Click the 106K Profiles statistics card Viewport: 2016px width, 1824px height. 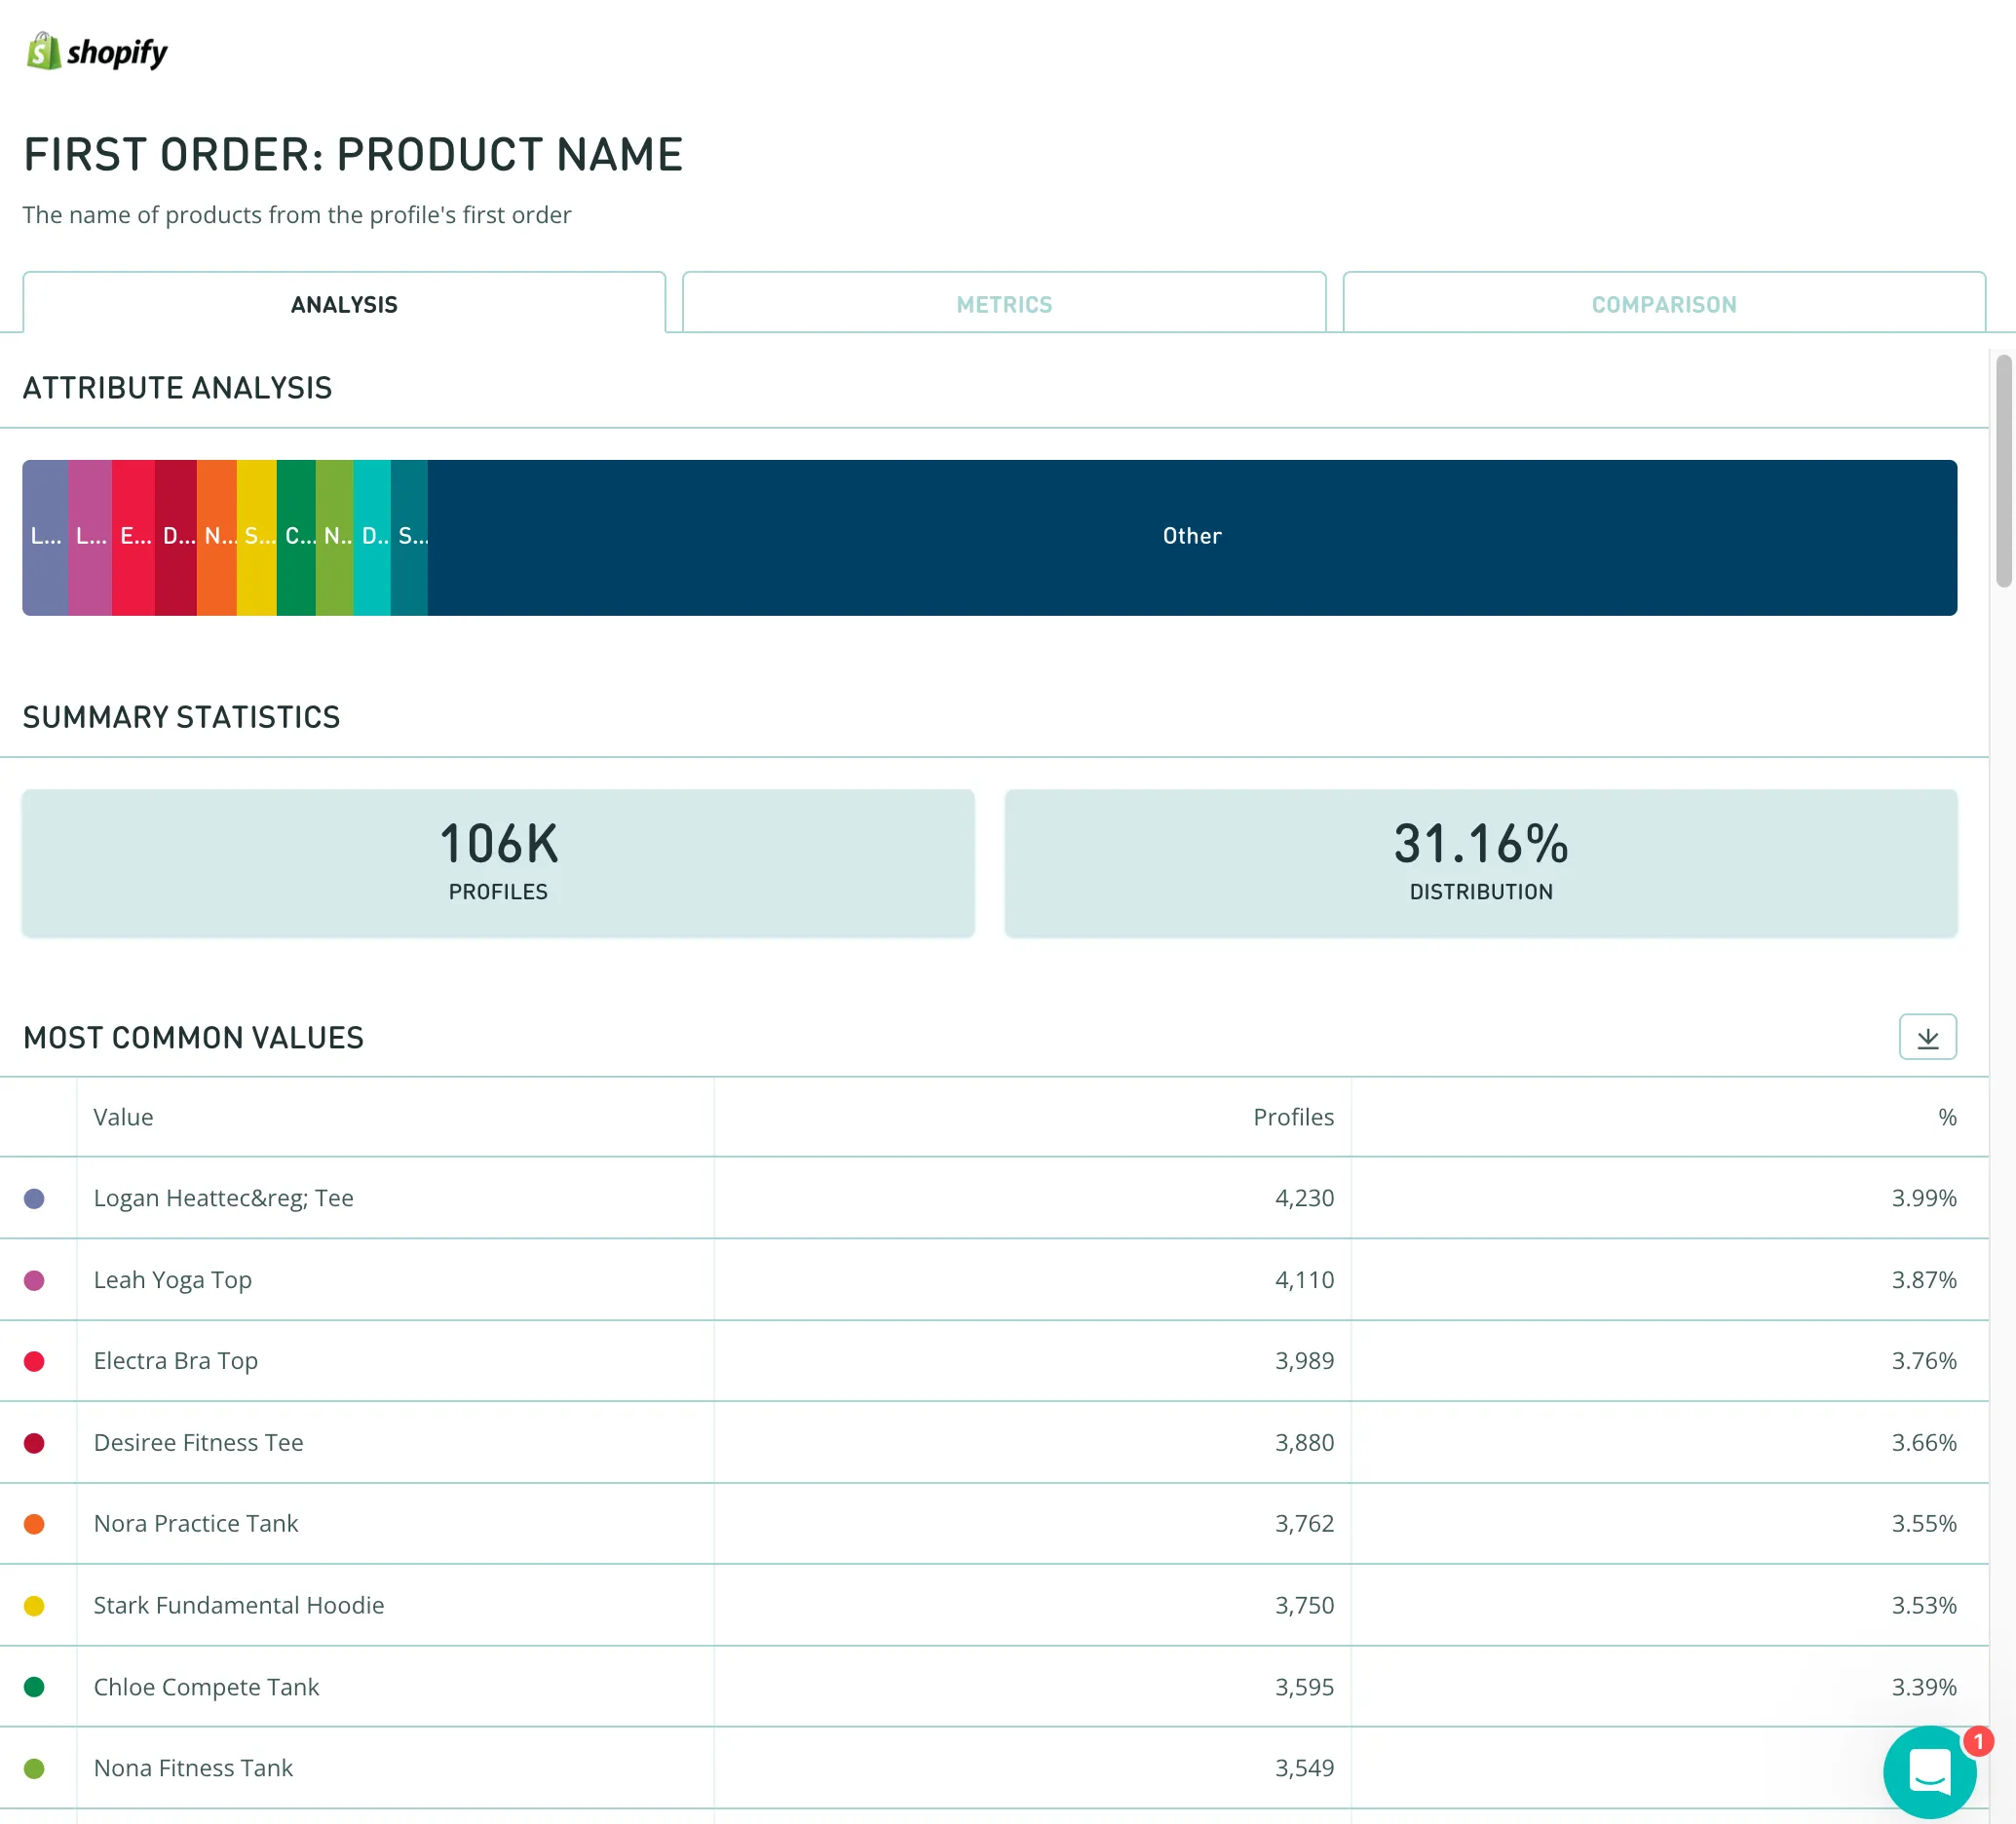point(498,862)
